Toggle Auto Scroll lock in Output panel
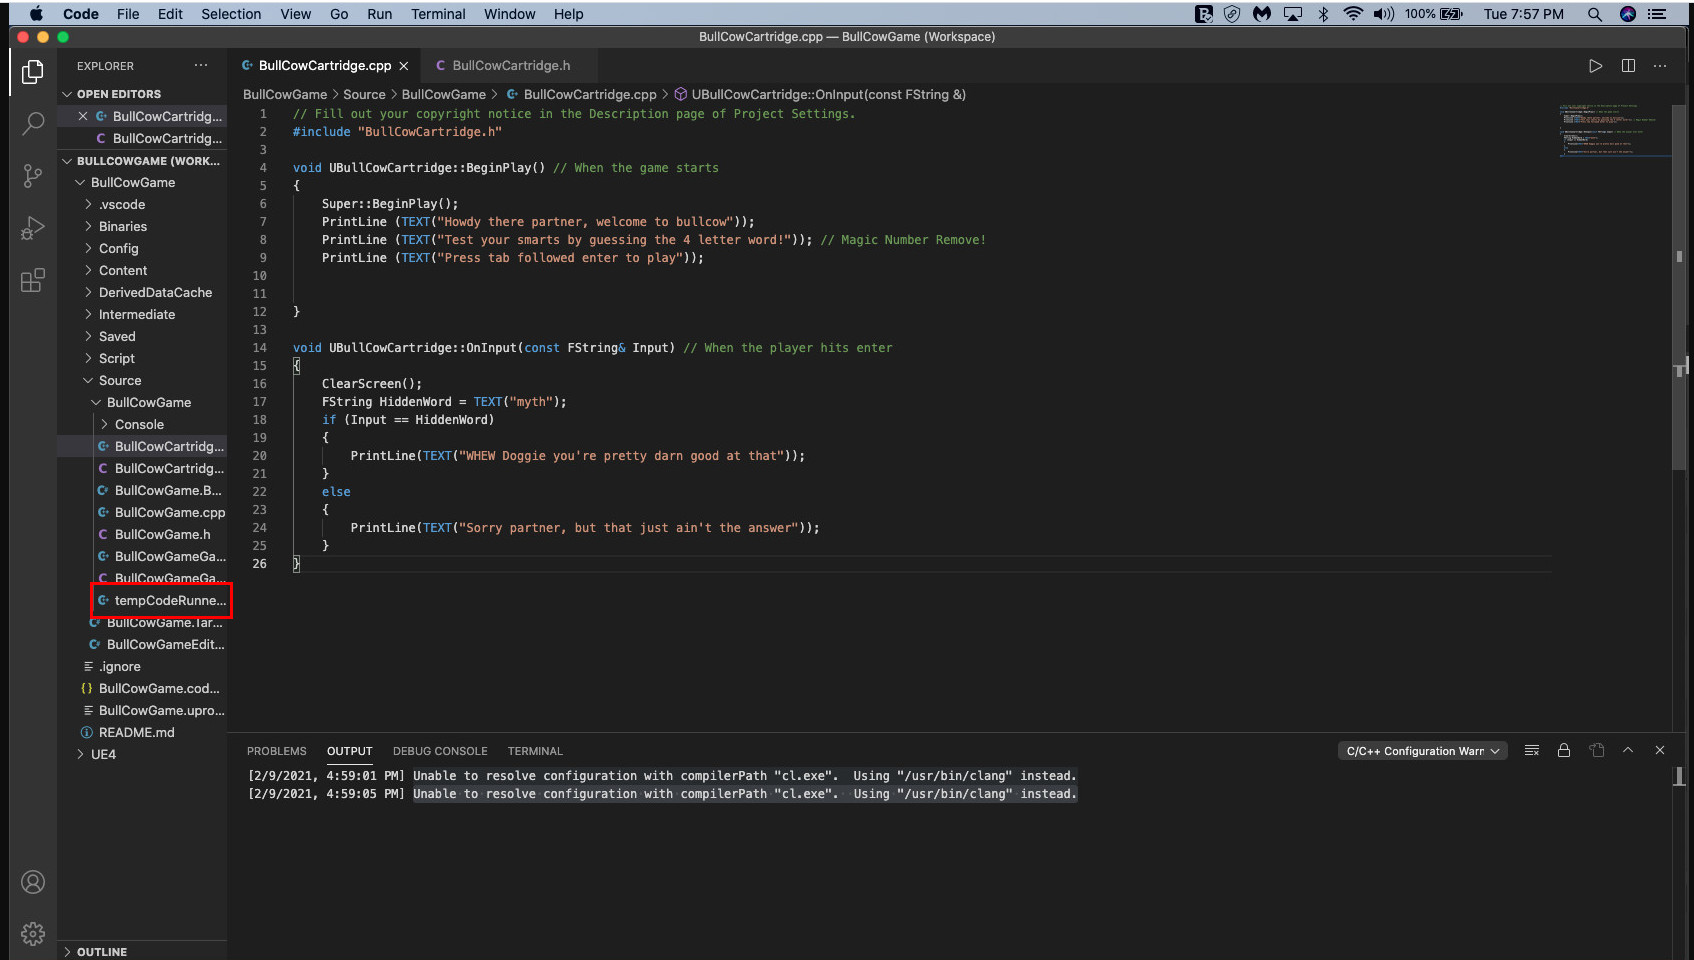Image resolution: width=1694 pixels, height=960 pixels. [x=1564, y=750]
